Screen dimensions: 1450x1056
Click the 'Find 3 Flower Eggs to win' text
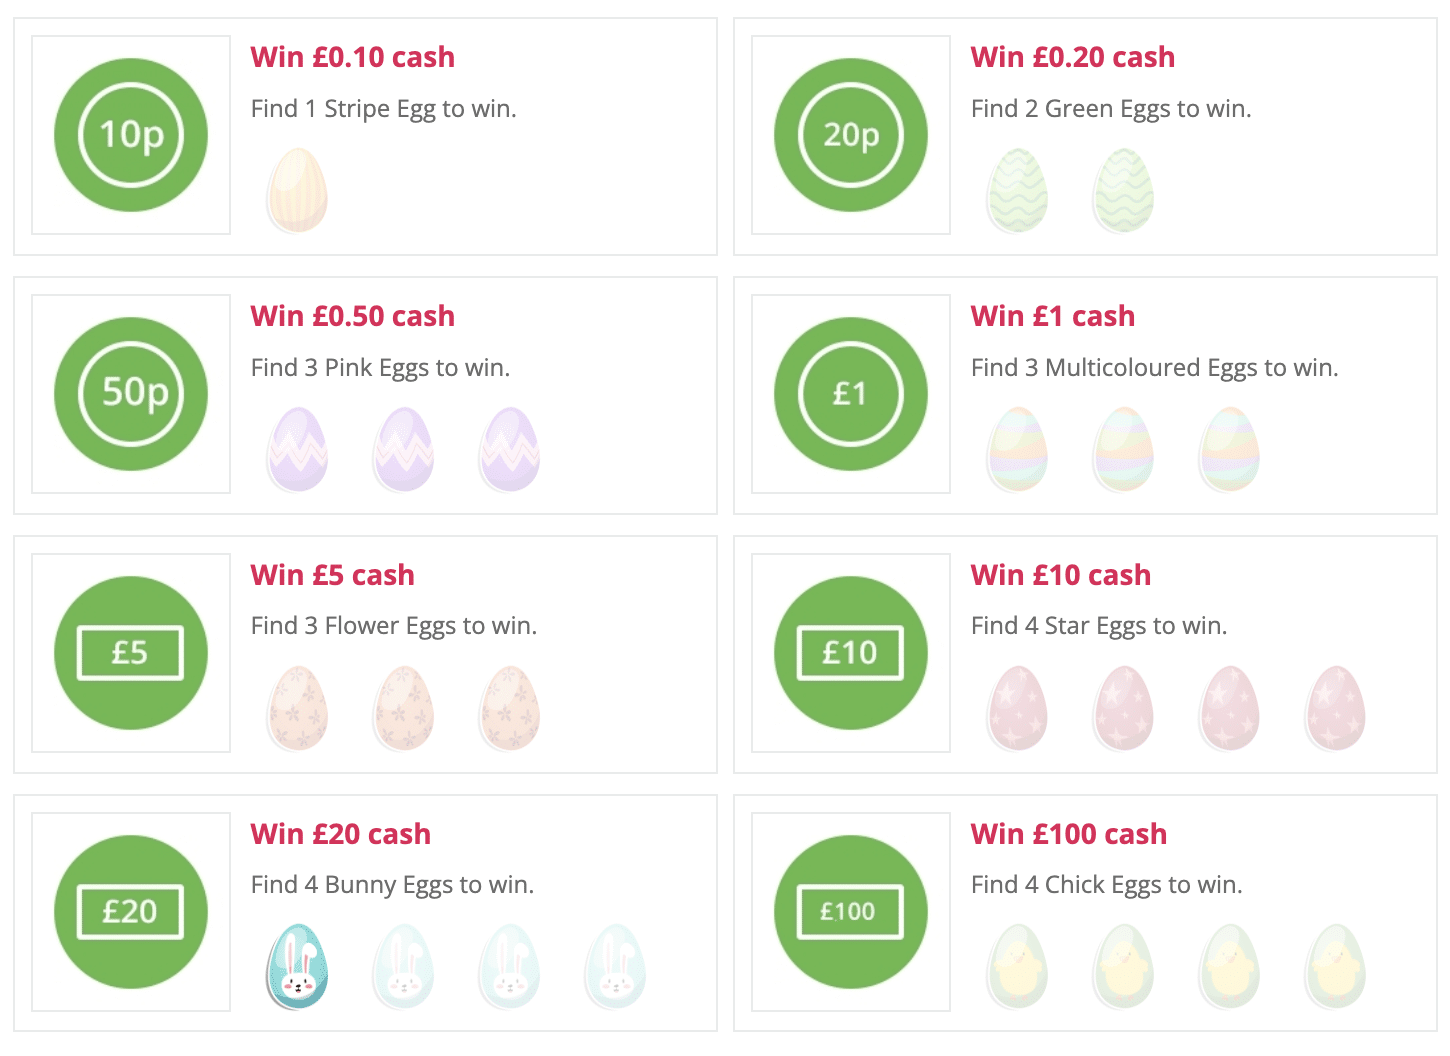pos(394,626)
